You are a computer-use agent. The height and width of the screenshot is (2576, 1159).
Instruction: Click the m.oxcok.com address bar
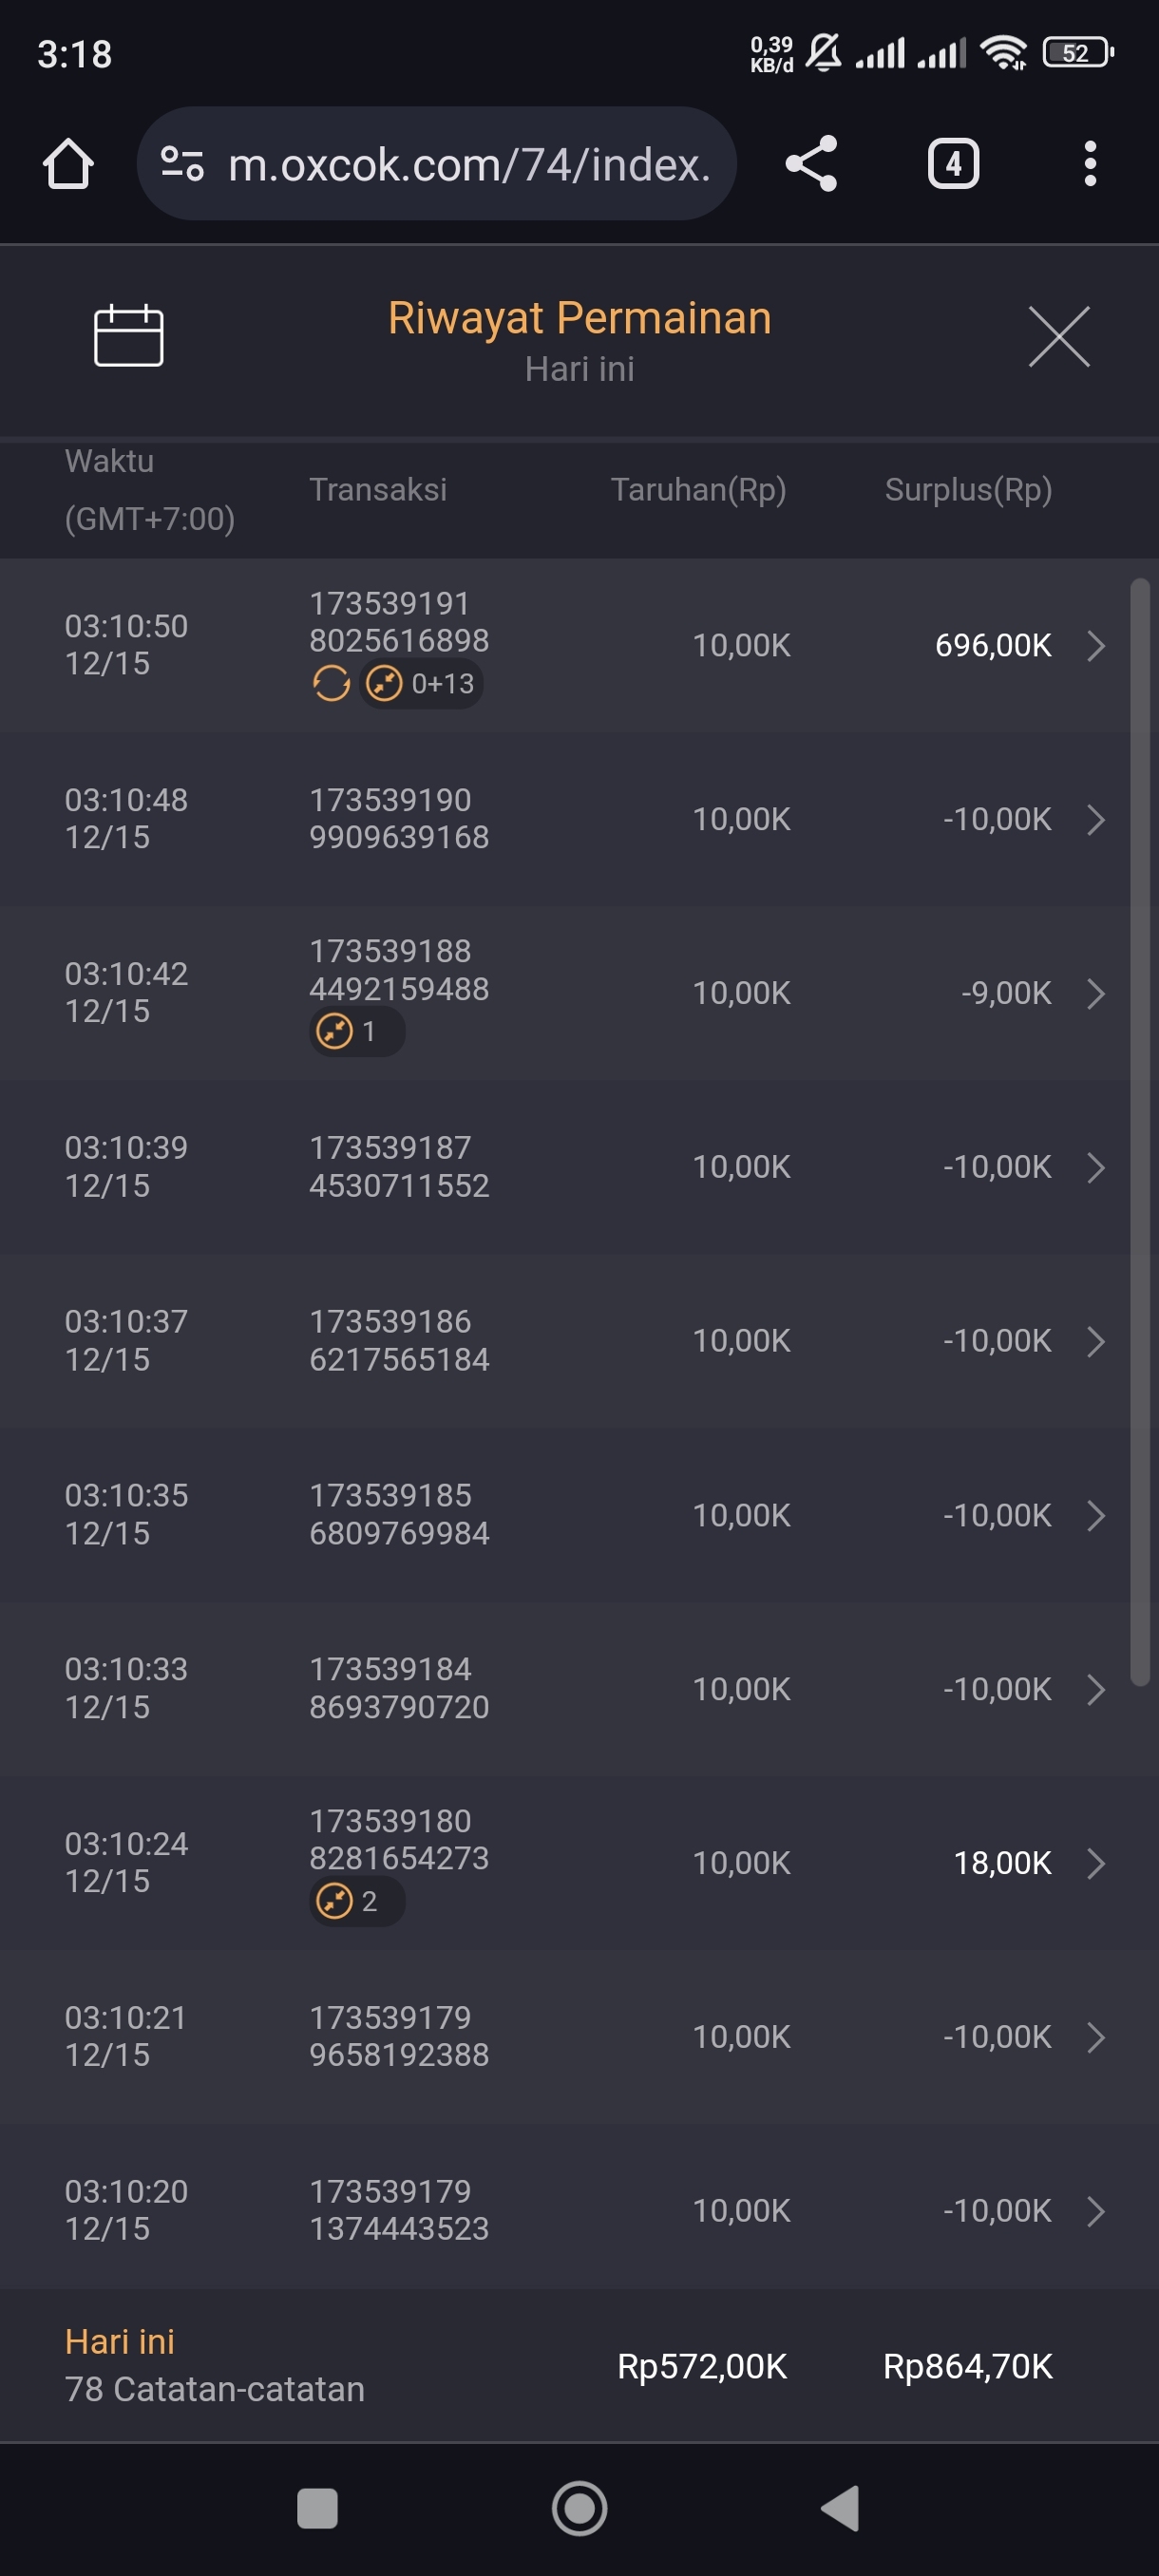[468, 164]
